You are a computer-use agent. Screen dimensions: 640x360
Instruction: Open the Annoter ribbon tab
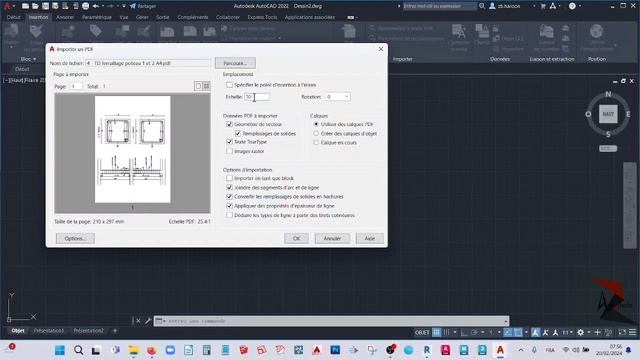65,17
